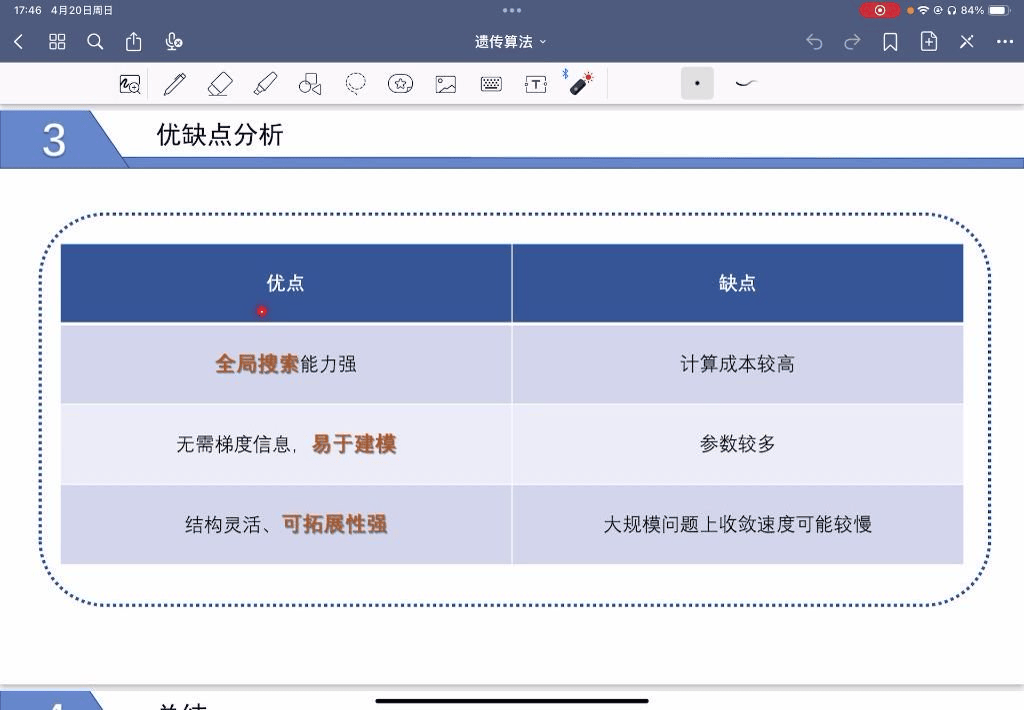This screenshot has width=1024, height=710.
Task: Toggle read-only mode with pencil-slash icon
Action: [967, 42]
